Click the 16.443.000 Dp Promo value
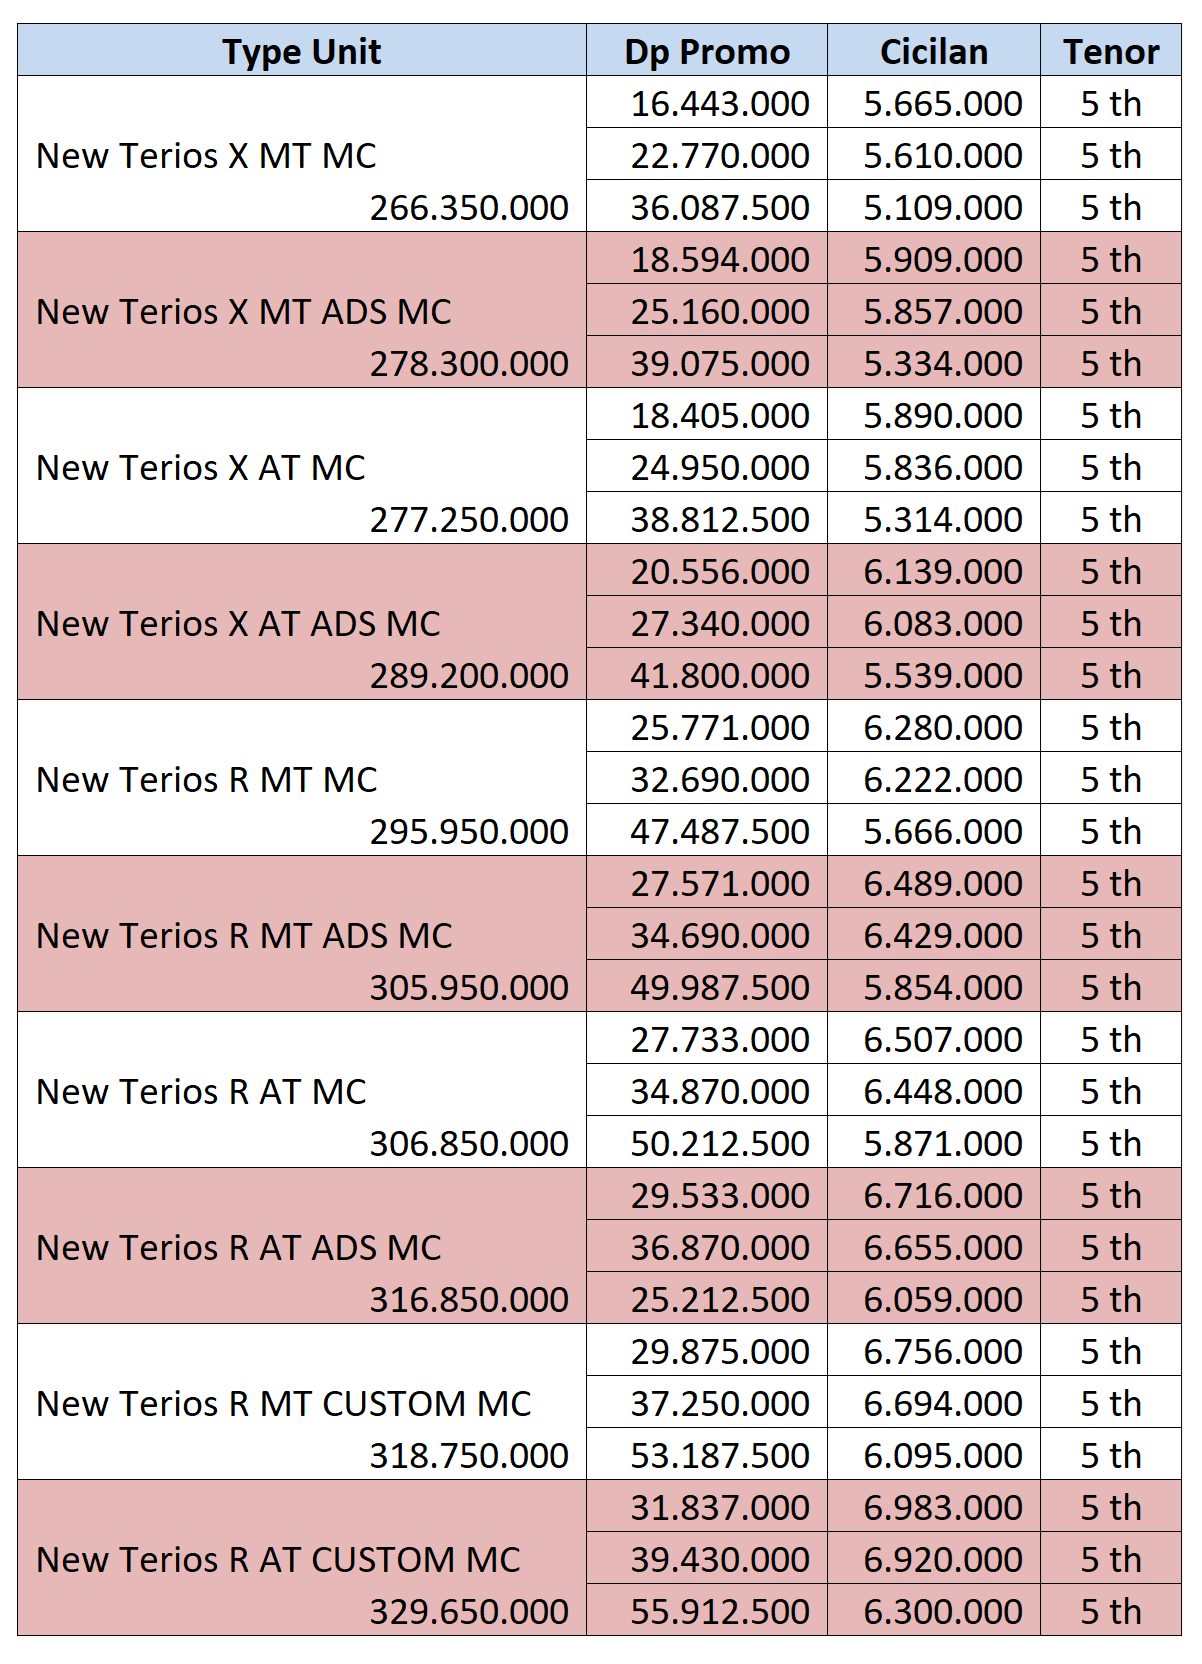The width and height of the screenshot is (1202, 1664). pyautogui.click(x=720, y=103)
